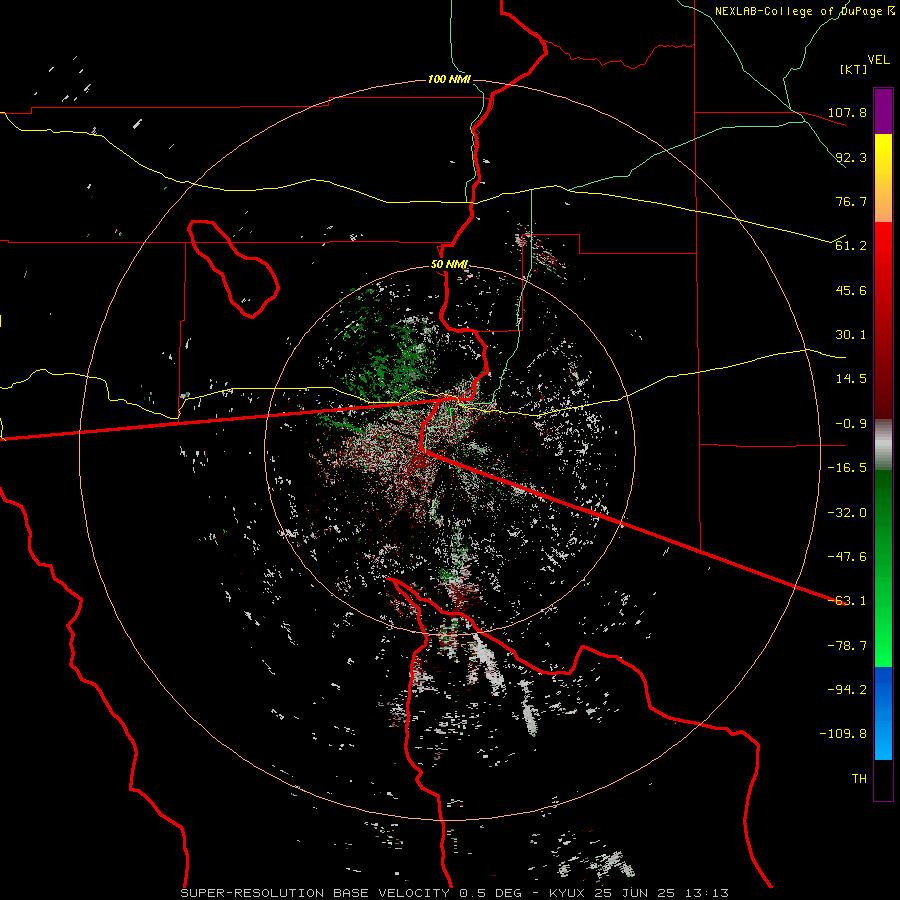Click the 30.1 velocity scale value
The width and height of the screenshot is (900, 900).
[x=851, y=335]
